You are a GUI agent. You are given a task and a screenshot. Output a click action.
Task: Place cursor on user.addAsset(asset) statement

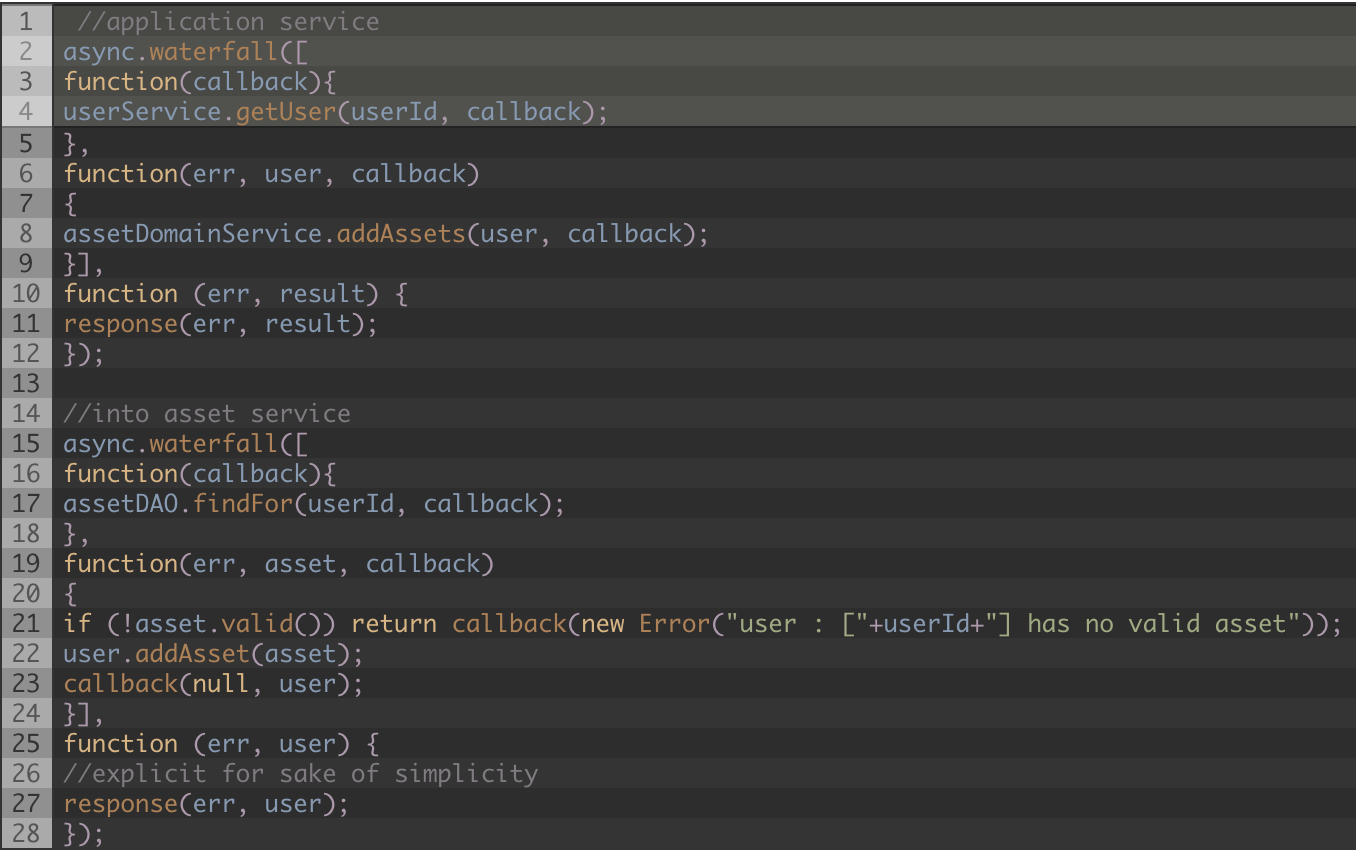(213, 654)
